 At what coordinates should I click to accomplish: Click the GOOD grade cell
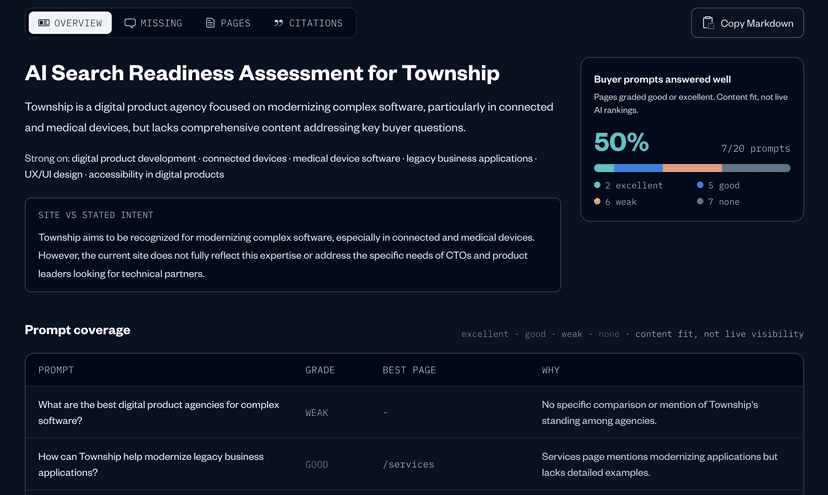tap(317, 464)
